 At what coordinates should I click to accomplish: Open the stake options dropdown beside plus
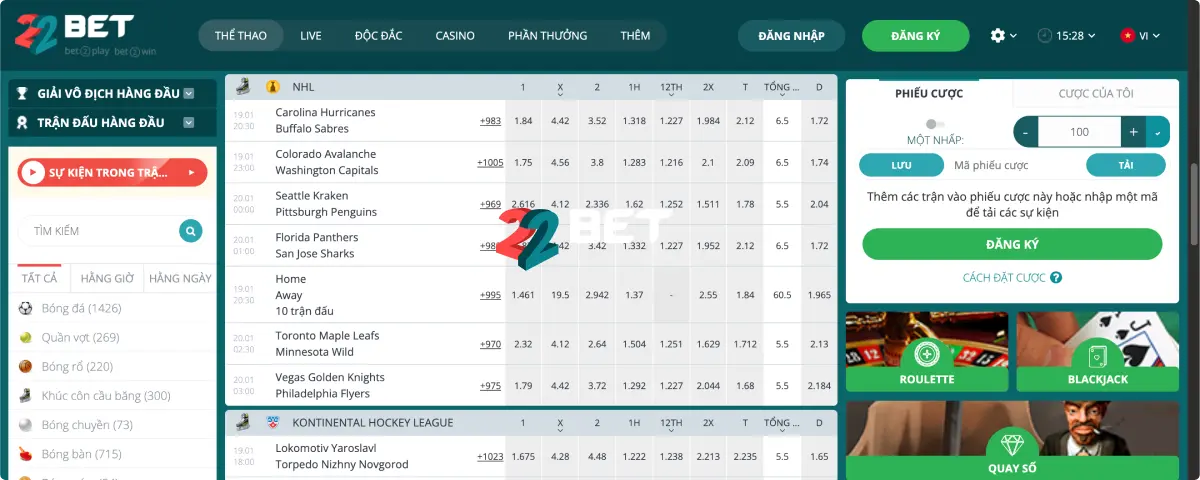pos(1158,132)
